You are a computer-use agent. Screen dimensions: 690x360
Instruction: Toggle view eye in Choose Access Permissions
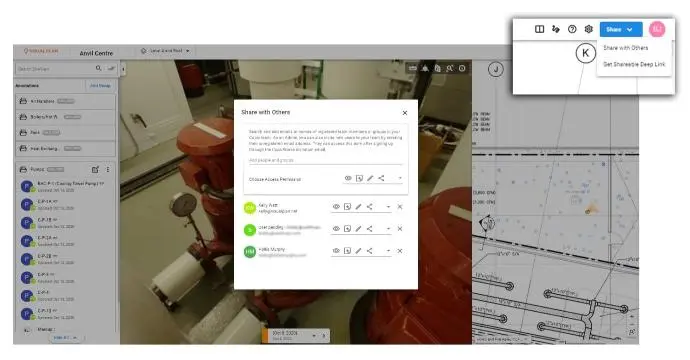coord(348,178)
